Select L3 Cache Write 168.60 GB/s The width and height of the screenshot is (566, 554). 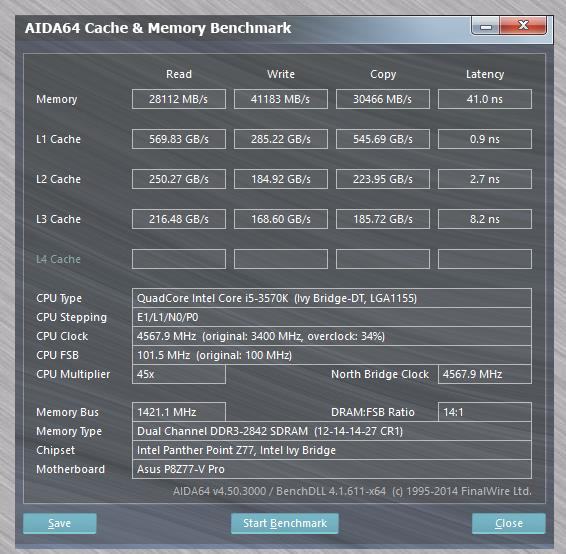point(281,219)
